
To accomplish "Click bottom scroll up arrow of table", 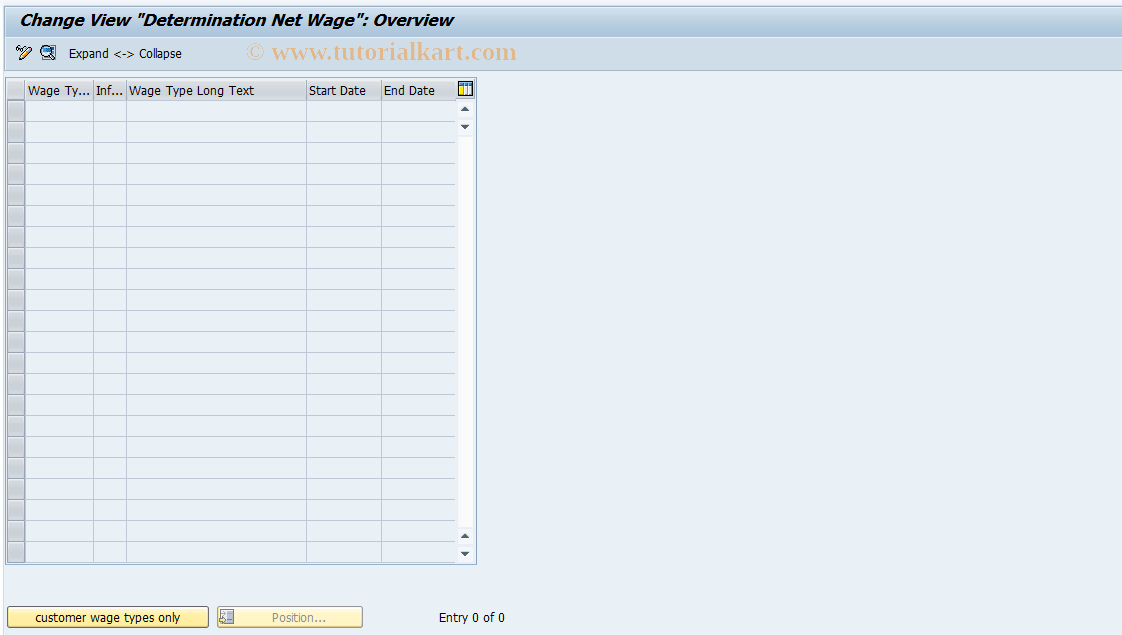I will [x=465, y=536].
